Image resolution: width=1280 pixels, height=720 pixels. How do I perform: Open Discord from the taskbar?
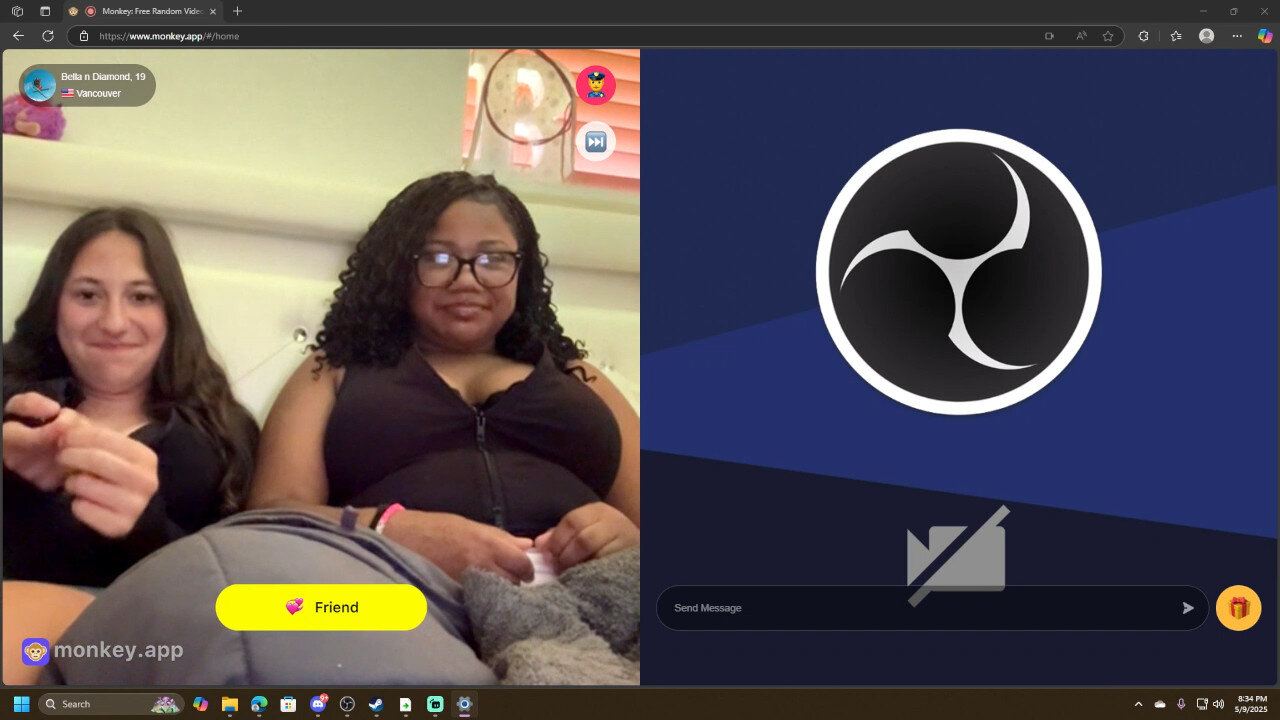coord(318,704)
